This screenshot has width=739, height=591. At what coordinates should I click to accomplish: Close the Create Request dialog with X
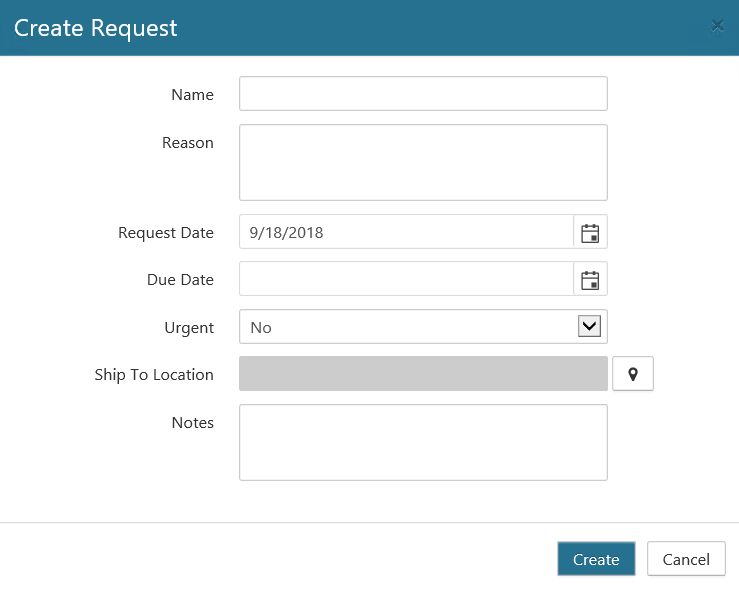pyautogui.click(x=717, y=26)
